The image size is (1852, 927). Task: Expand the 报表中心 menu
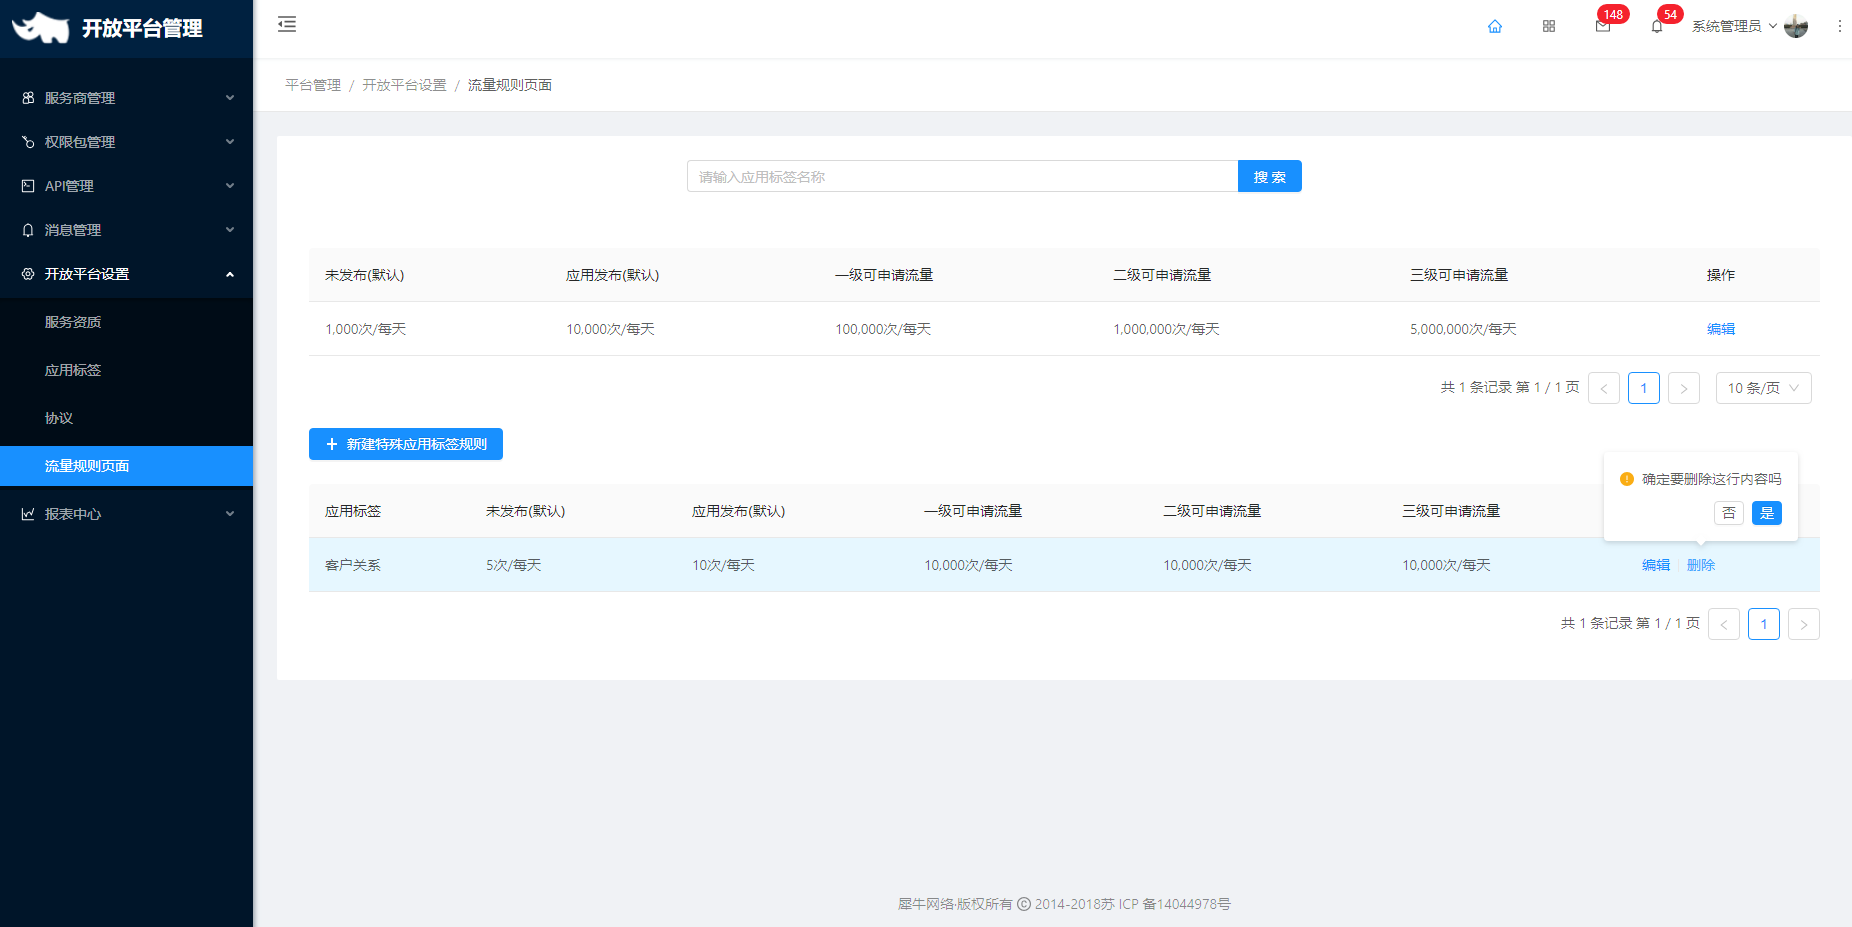click(x=126, y=514)
